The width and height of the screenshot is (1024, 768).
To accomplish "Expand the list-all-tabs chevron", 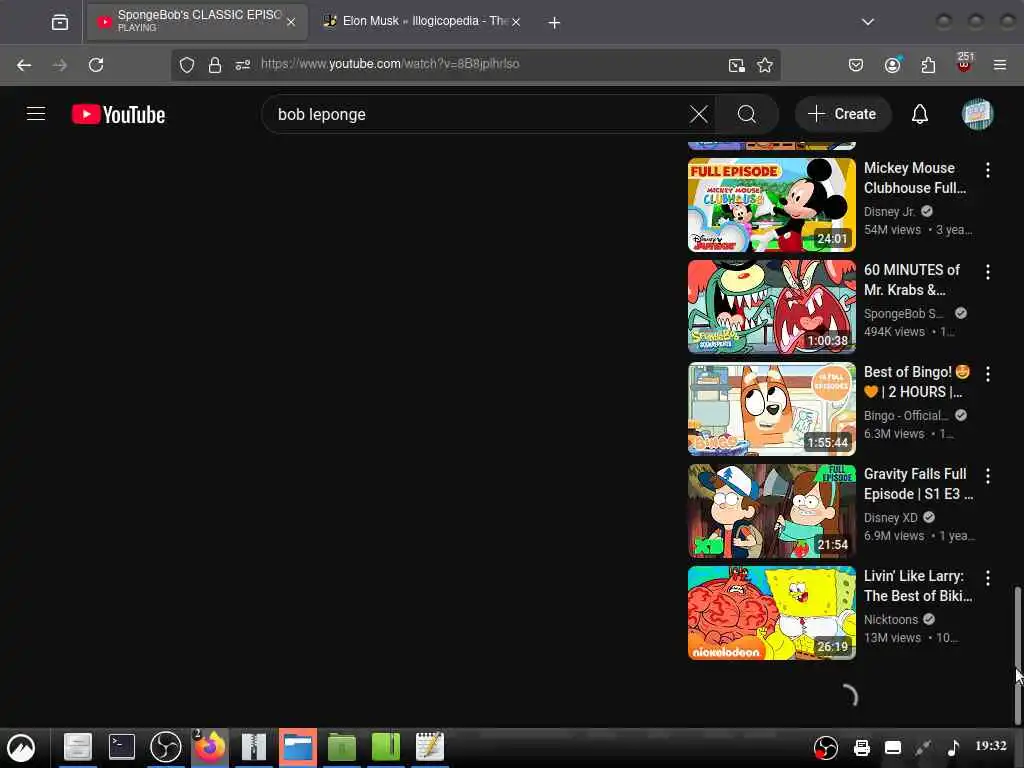I will click(x=867, y=22).
